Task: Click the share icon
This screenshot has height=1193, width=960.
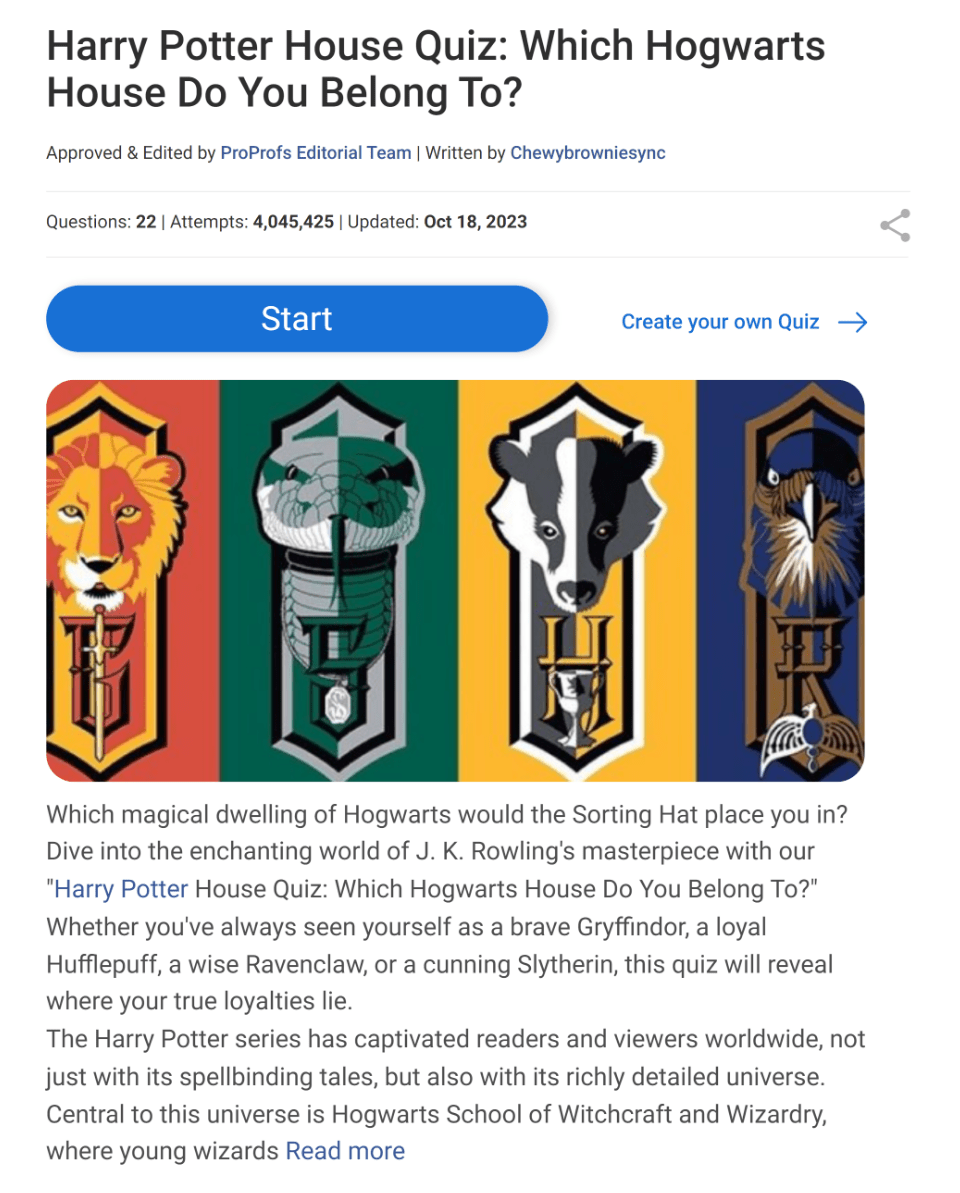Action: coord(895,225)
